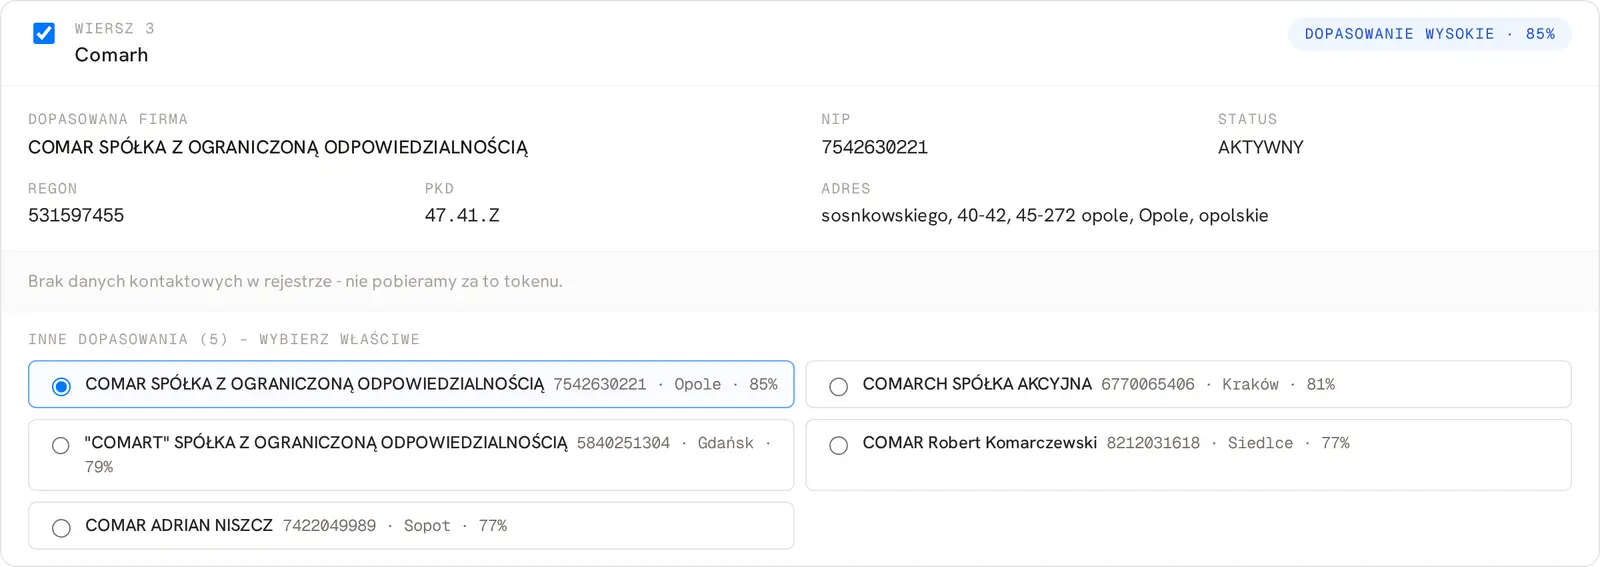This screenshot has height=567, width=1600.
Task: Click REGON value 531597455
Action: 76,215
